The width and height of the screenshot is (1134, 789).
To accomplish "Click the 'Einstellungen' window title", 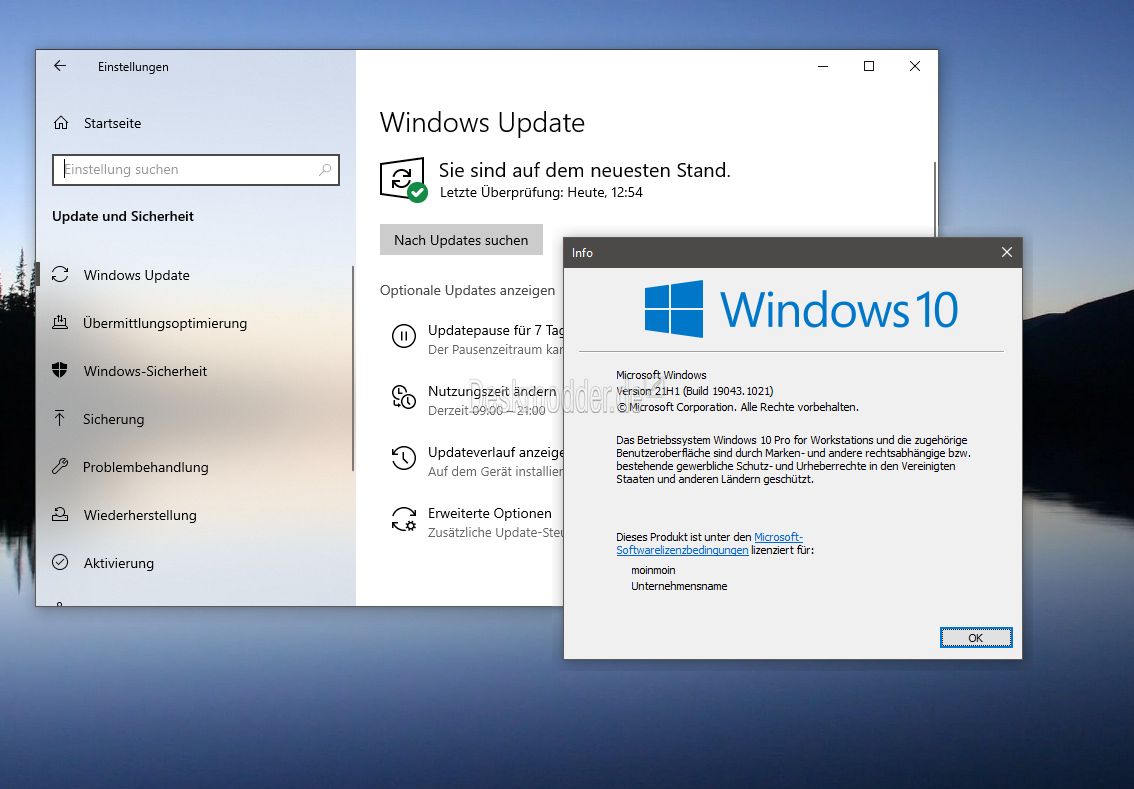I will [133, 67].
